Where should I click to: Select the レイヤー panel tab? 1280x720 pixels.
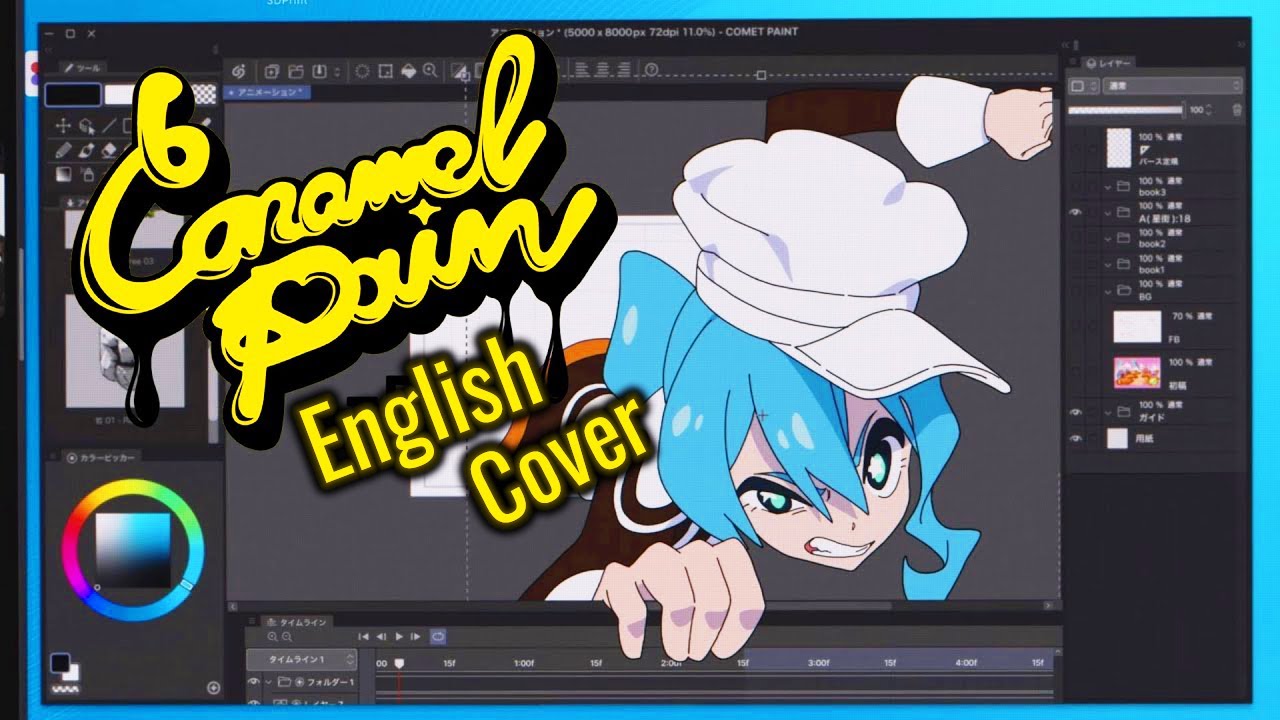[x=1110, y=62]
